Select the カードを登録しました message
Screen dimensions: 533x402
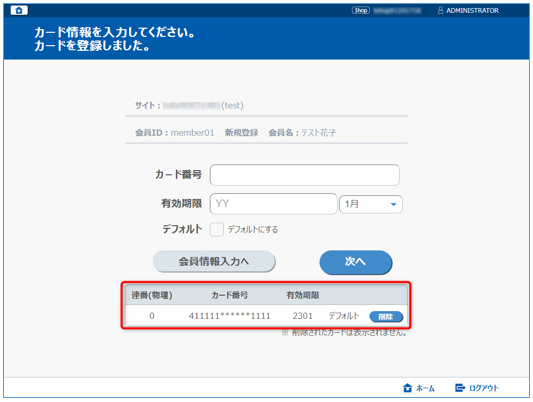click(x=92, y=46)
